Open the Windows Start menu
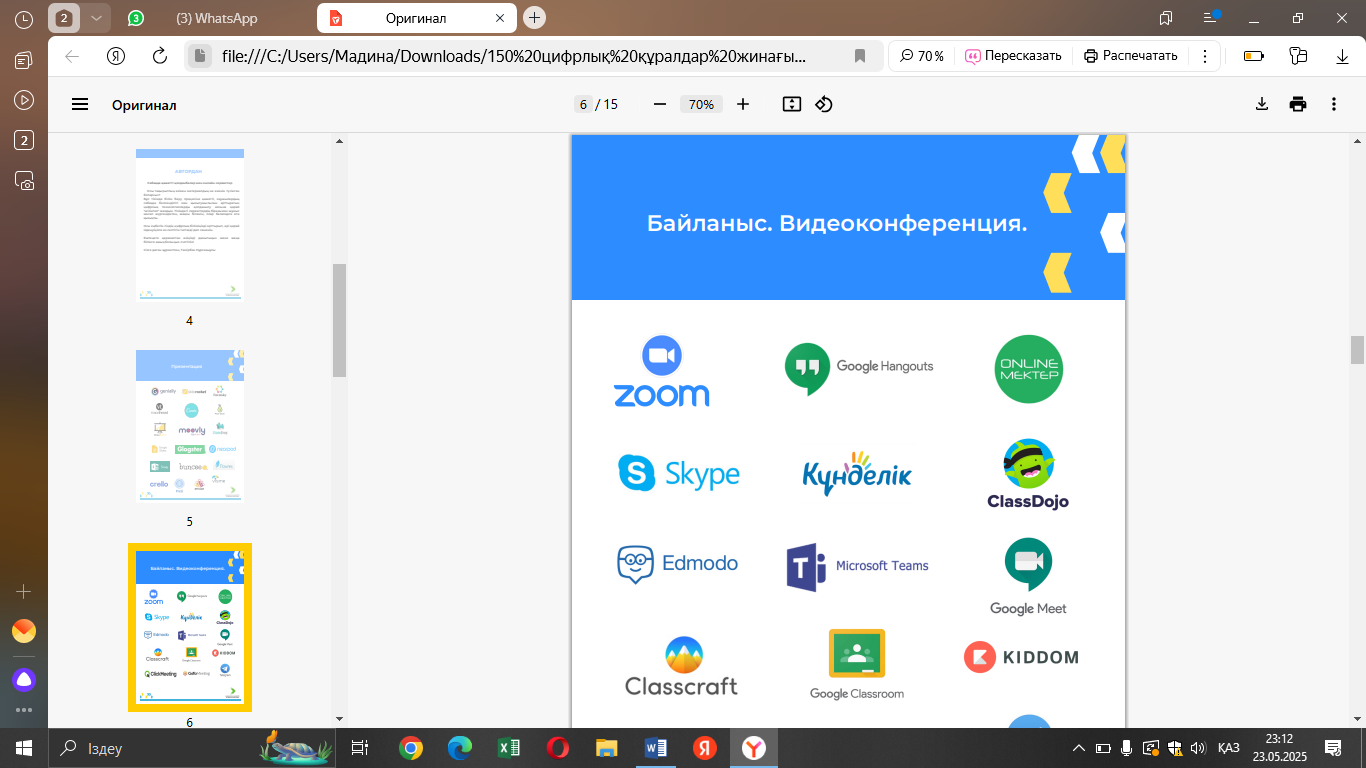Viewport: 1366px width, 768px height. point(24,748)
